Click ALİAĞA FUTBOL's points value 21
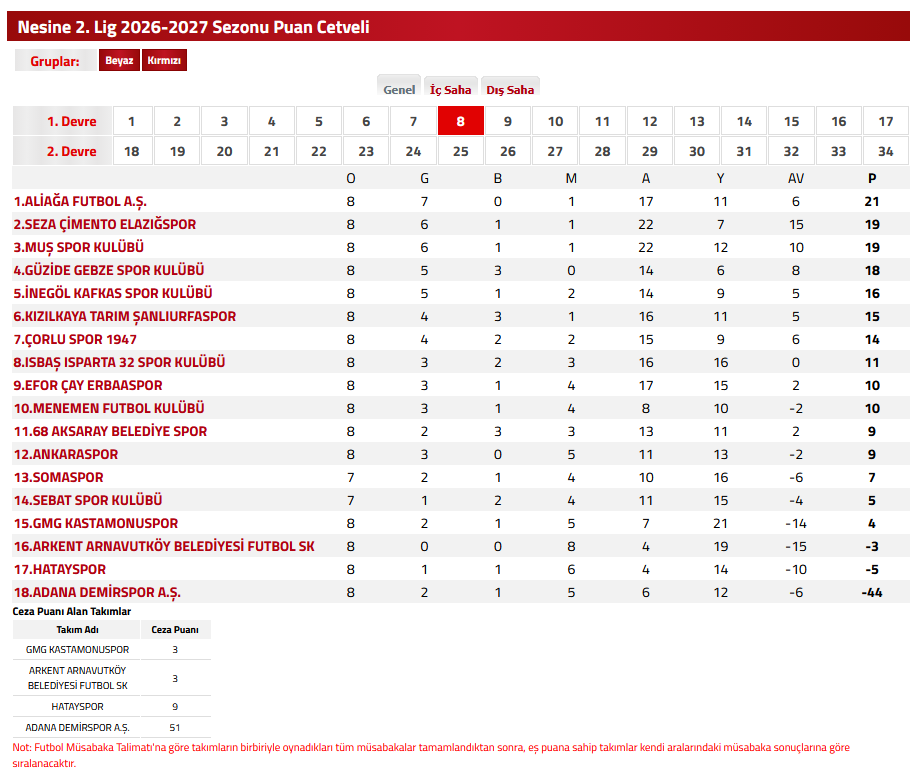 click(x=872, y=202)
